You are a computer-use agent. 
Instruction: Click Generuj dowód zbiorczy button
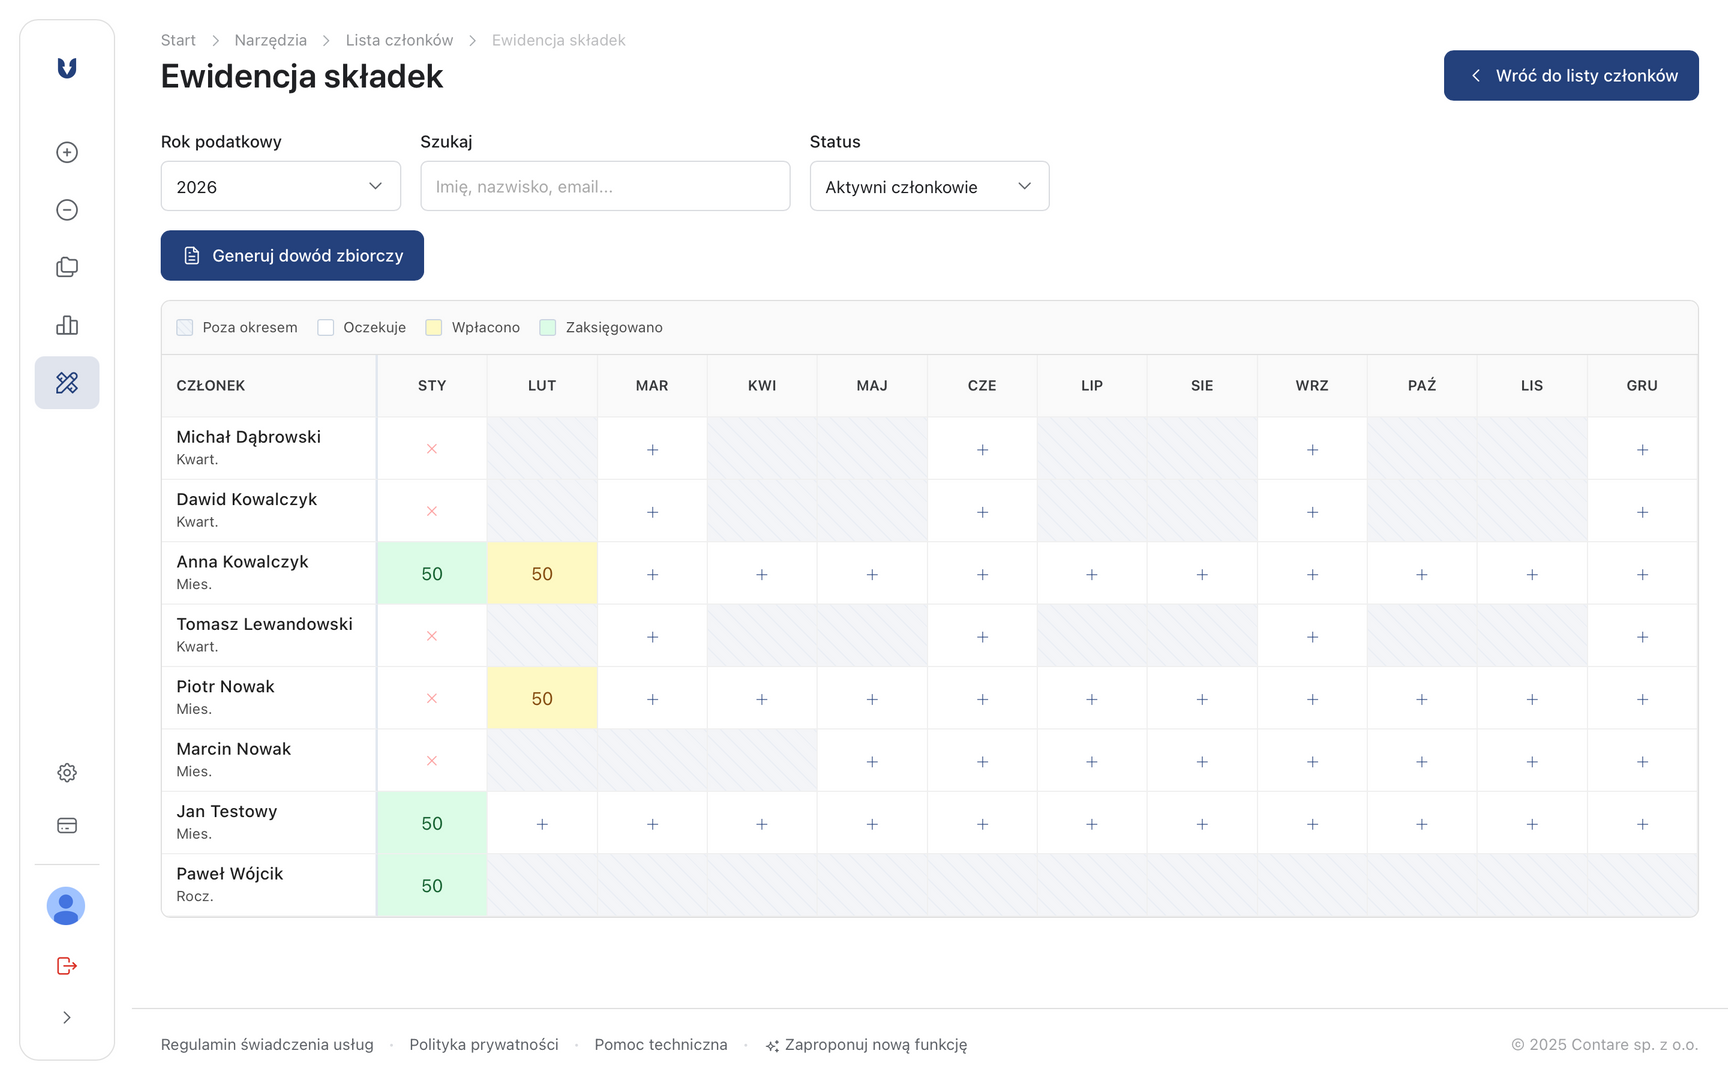point(292,256)
